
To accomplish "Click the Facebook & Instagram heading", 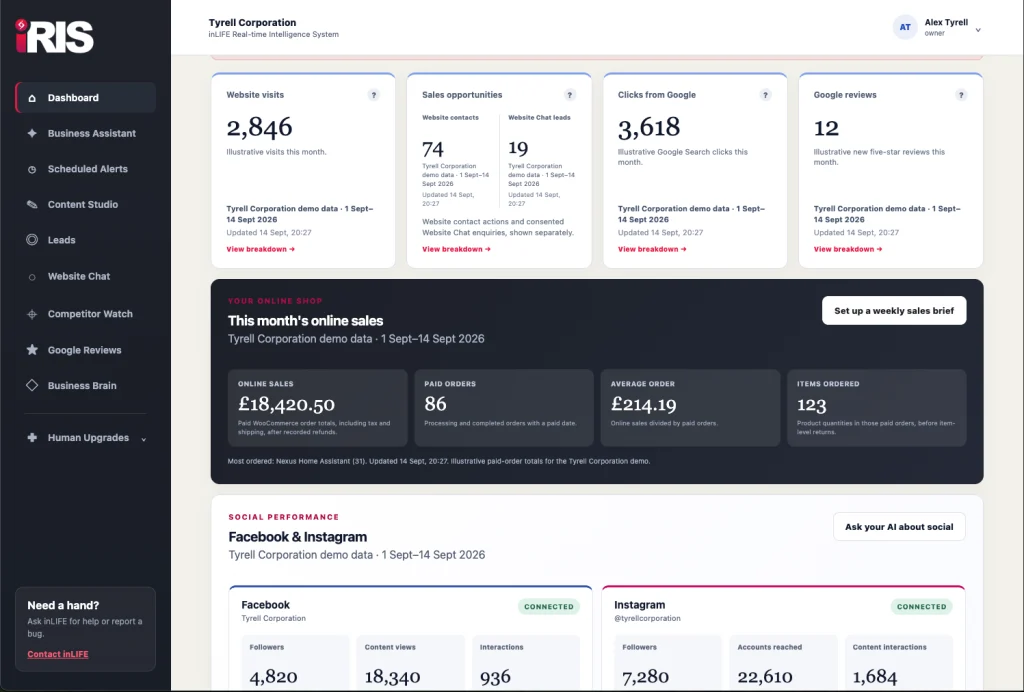I will pos(298,537).
